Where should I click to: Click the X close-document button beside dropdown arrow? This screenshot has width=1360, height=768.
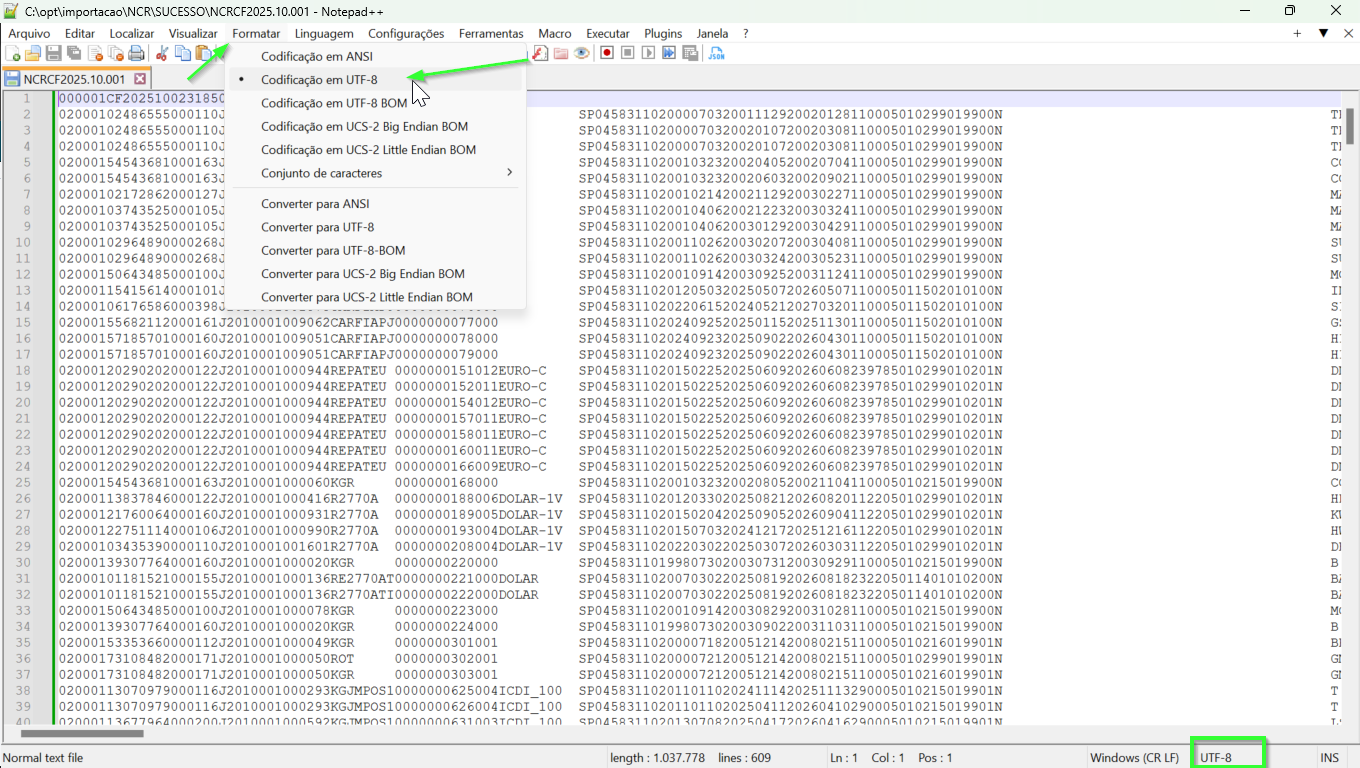(x=1349, y=33)
